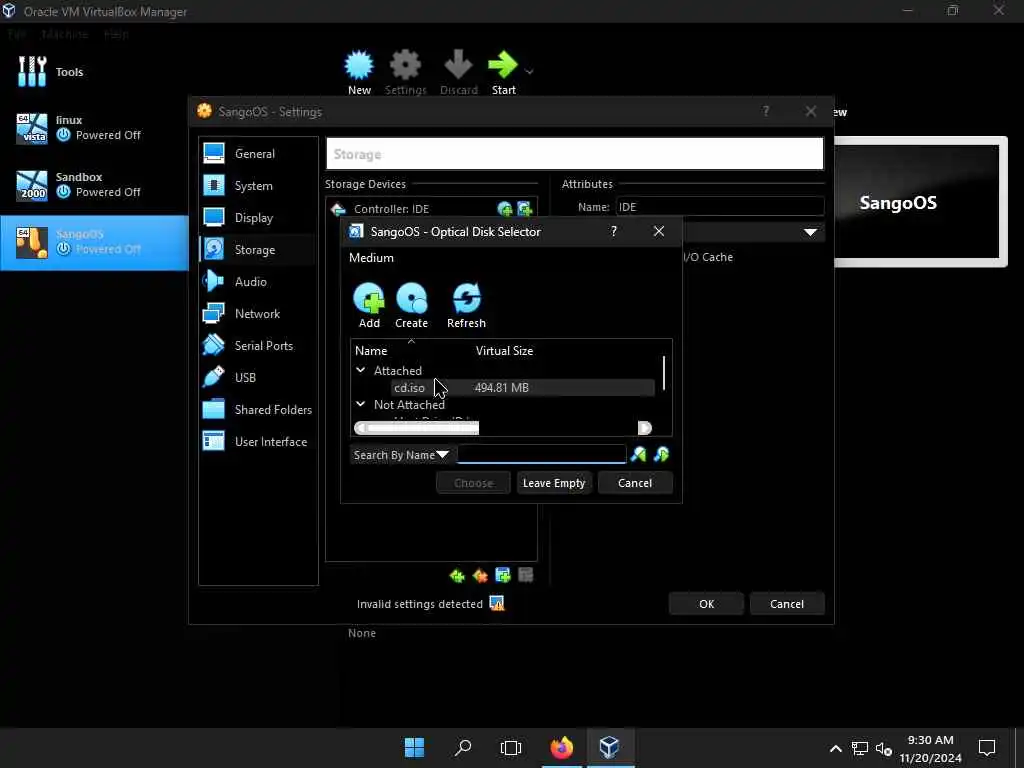The height and width of the screenshot is (768, 1024).
Task: Open Firefox from the taskbar
Action: pyautogui.click(x=562, y=747)
